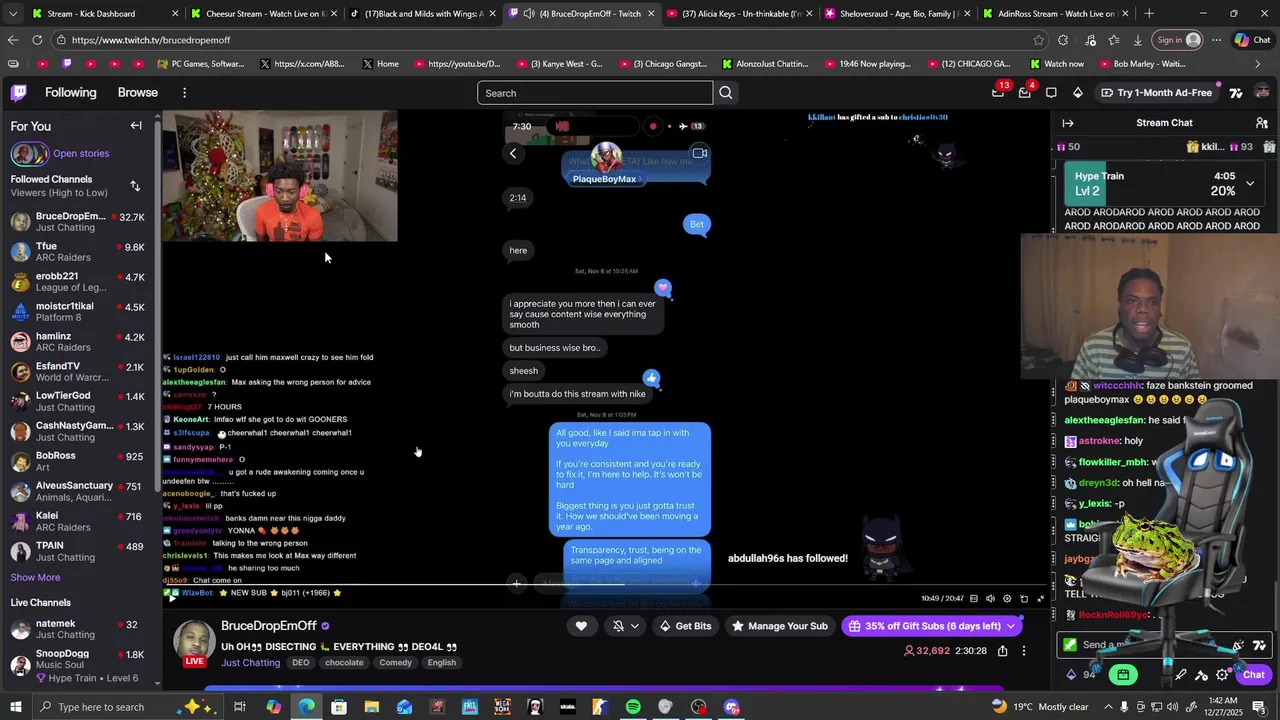The height and width of the screenshot is (720, 1280).
Task: Collapse the Stream Chat panel
Action: [1068, 123]
